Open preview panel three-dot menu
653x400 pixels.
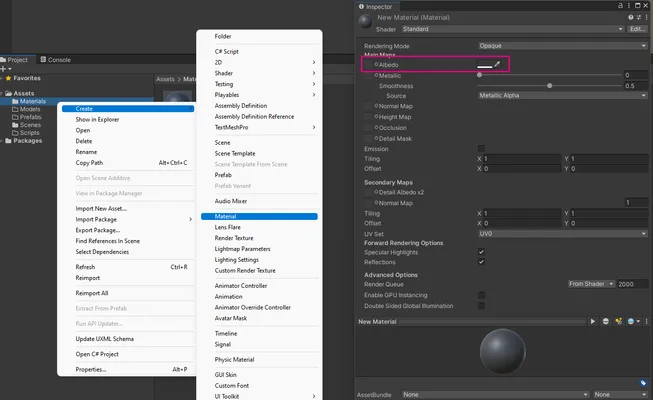tap(646, 321)
